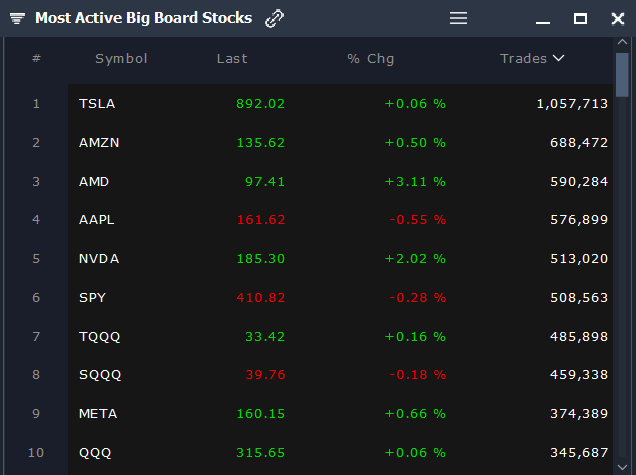Maximize the Most Active Big Board window

(580, 18)
